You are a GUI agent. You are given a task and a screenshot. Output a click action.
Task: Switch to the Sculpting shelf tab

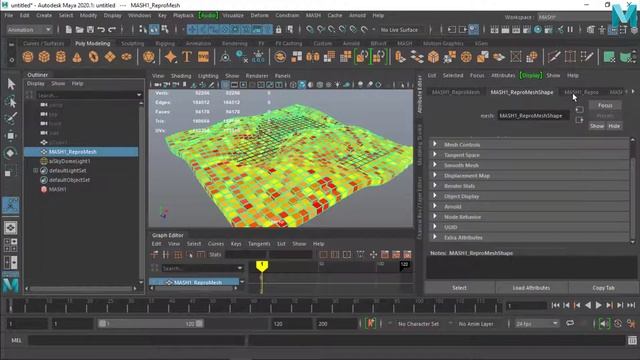pos(132,43)
